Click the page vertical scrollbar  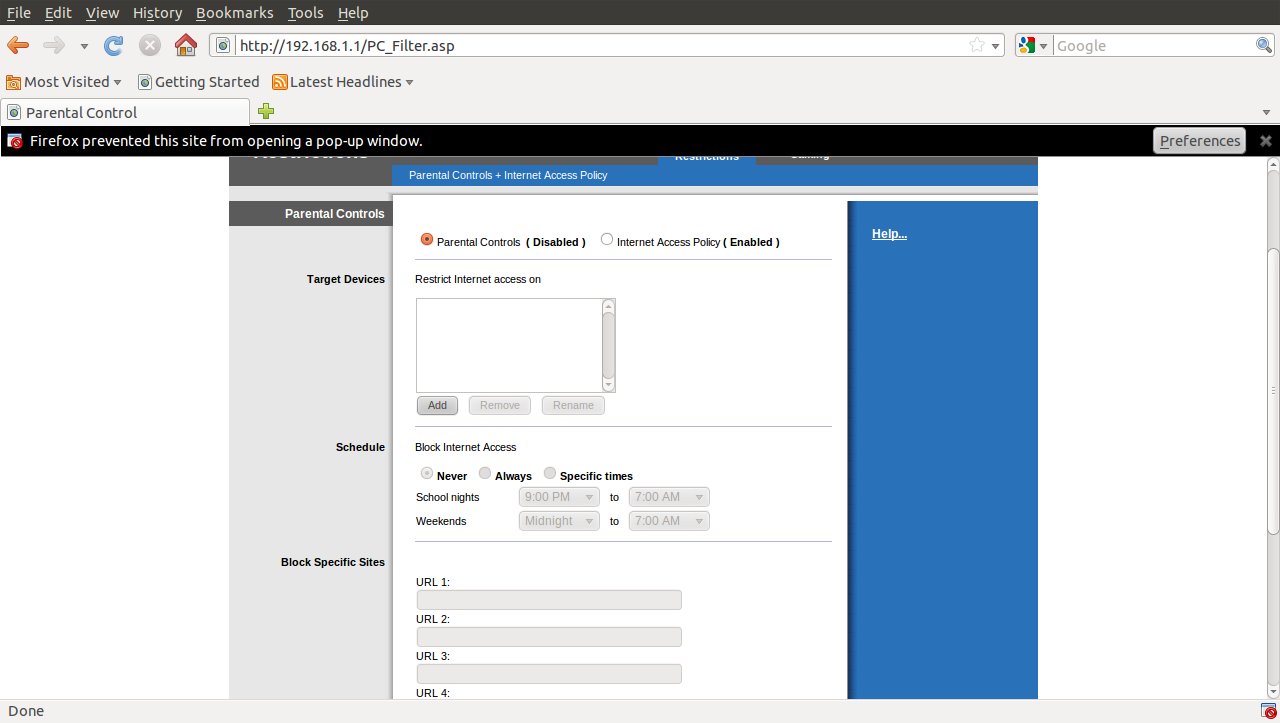tap(1272, 390)
